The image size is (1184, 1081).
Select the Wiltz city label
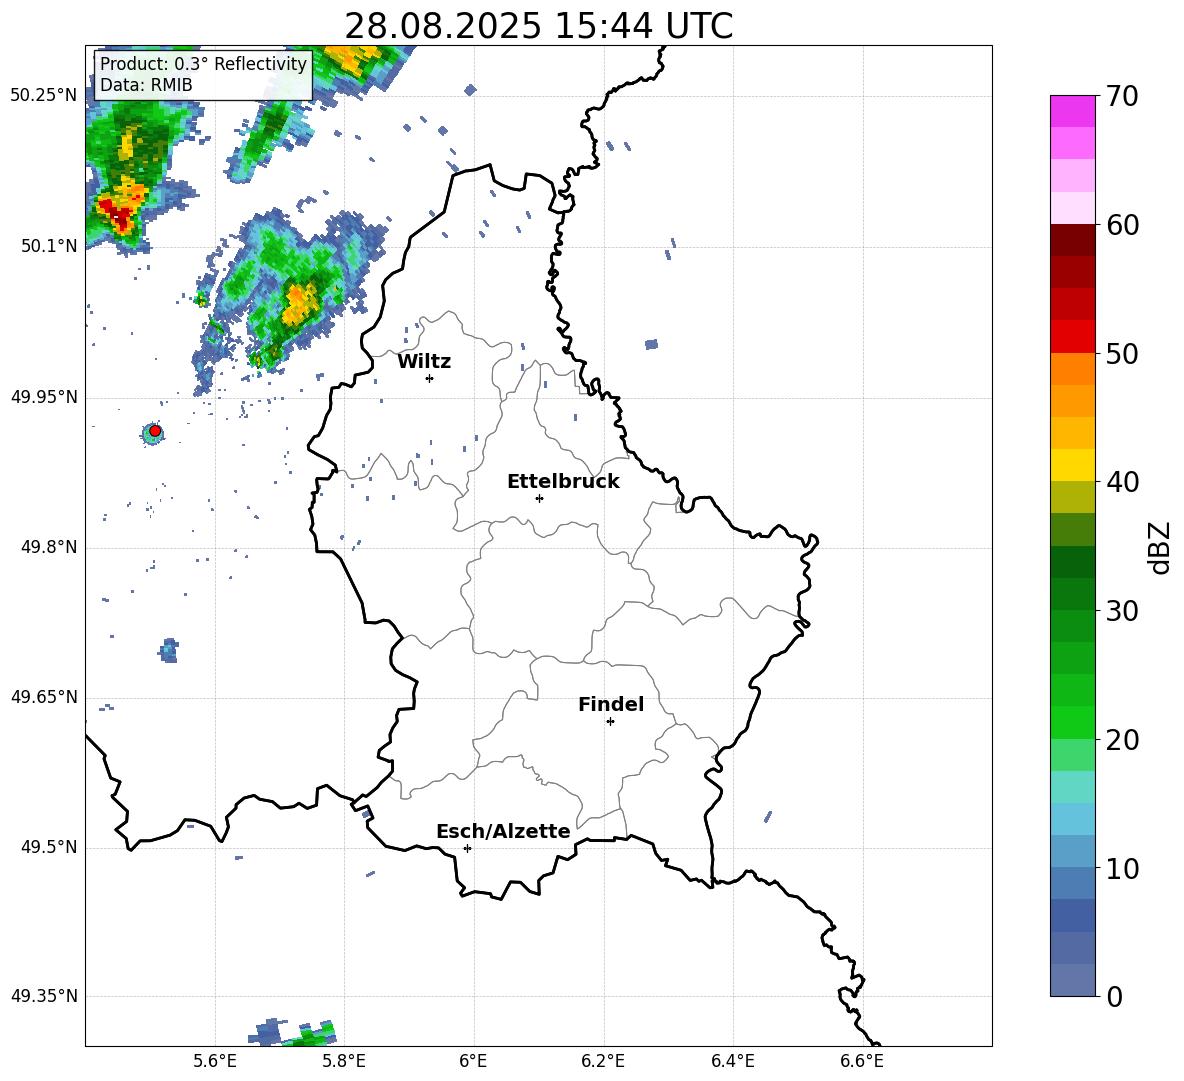tap(424, 362)
